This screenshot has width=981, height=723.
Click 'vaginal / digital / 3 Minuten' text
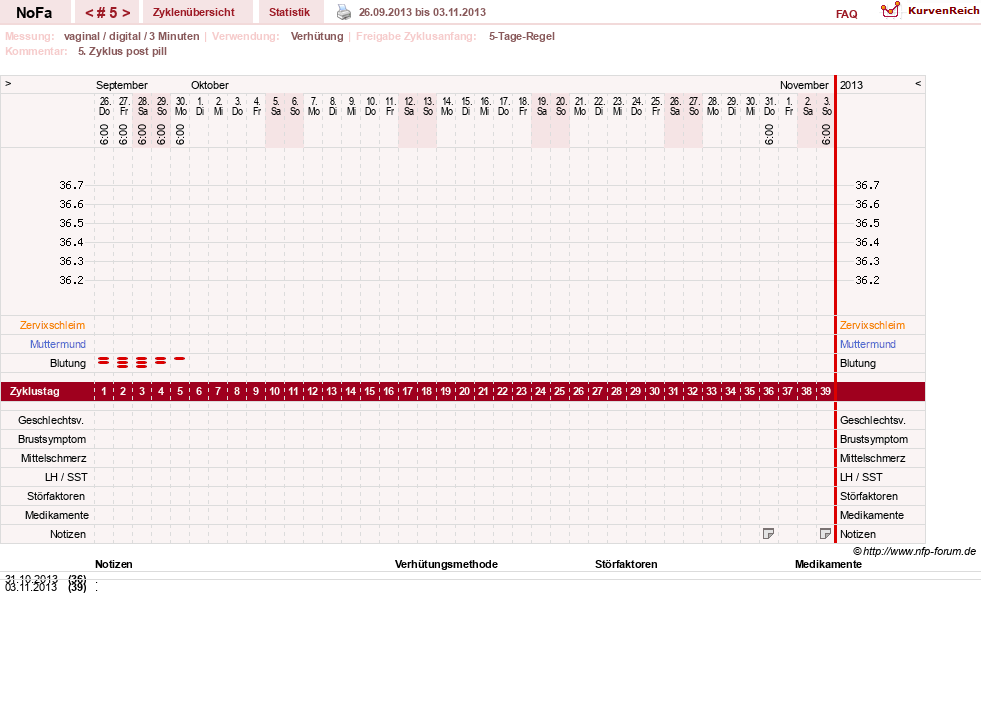[131, 36]
